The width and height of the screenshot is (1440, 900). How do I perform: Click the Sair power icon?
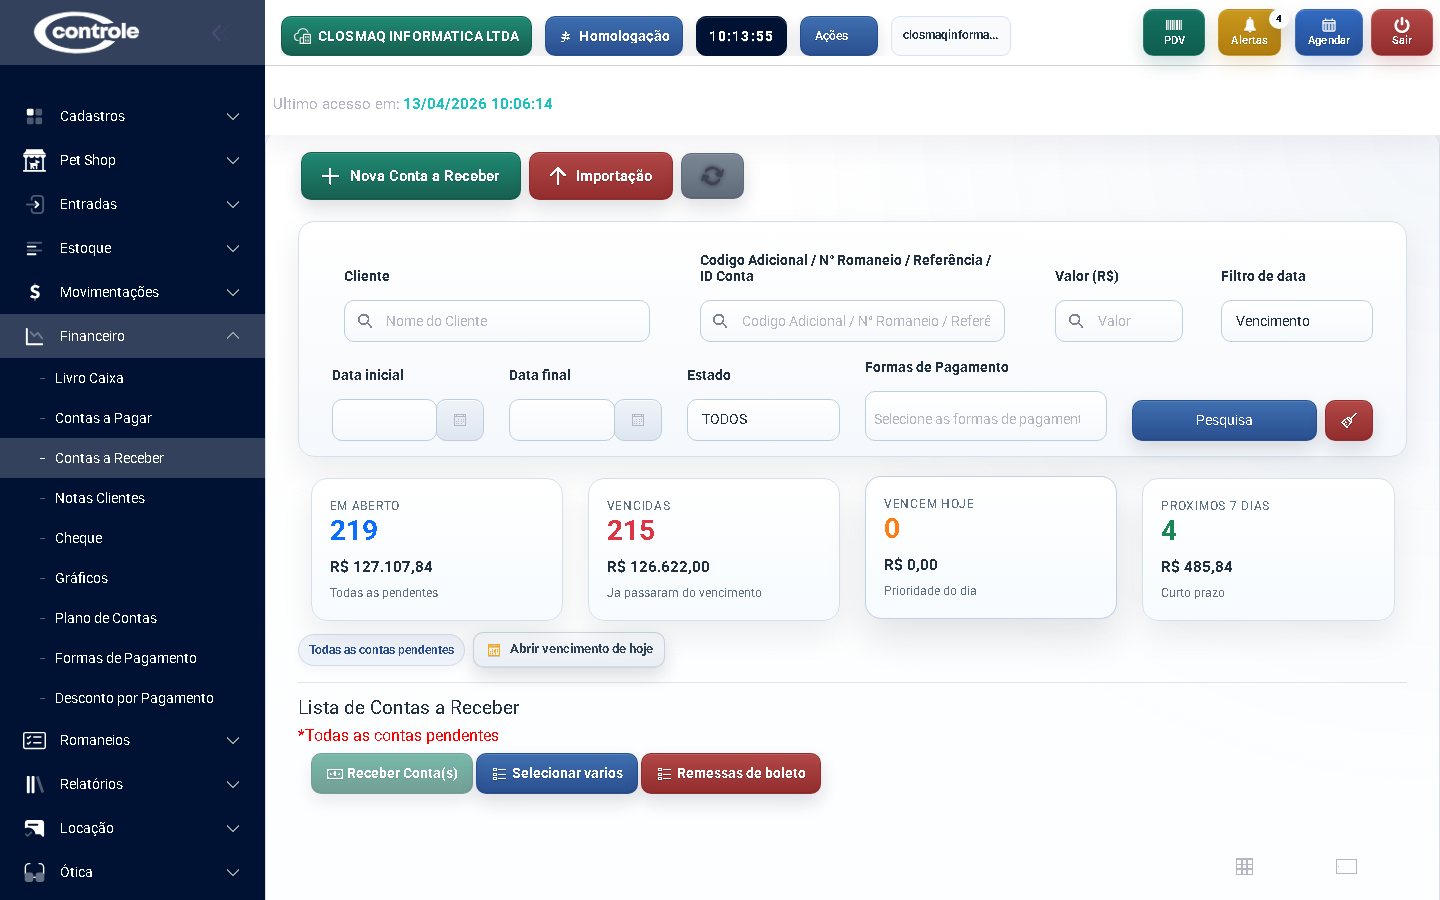[x=1401, y=32]
